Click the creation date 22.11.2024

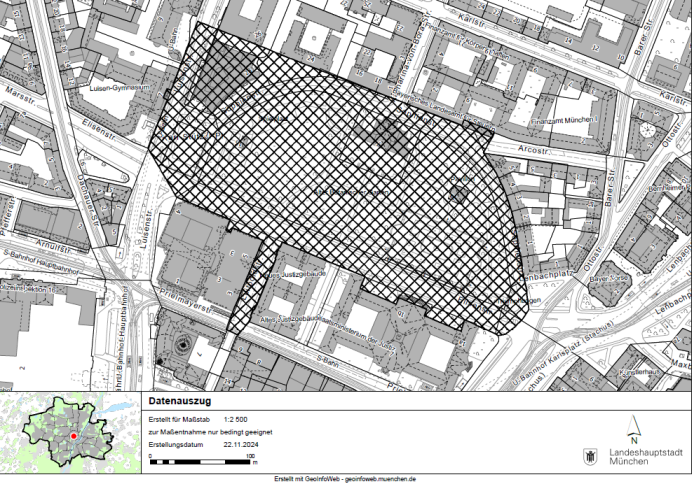[x=242, y=443]
